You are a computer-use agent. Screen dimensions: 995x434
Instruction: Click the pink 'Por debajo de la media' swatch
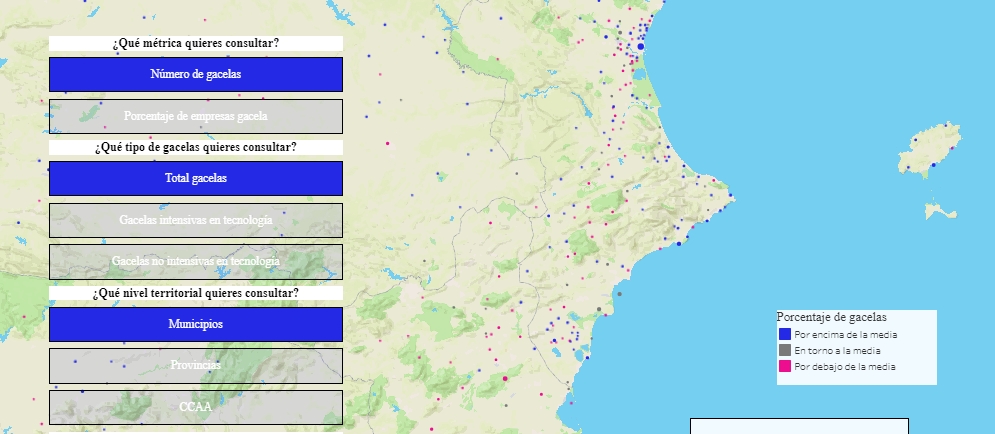point(785,367)
